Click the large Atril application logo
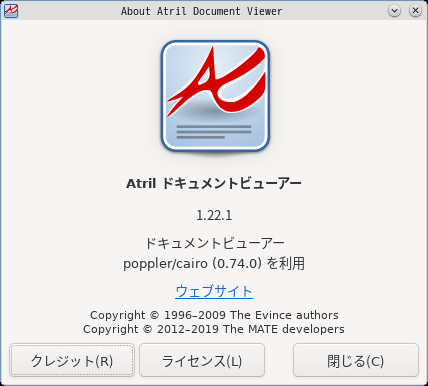This screenshot has height=386, width=428. 215,97
